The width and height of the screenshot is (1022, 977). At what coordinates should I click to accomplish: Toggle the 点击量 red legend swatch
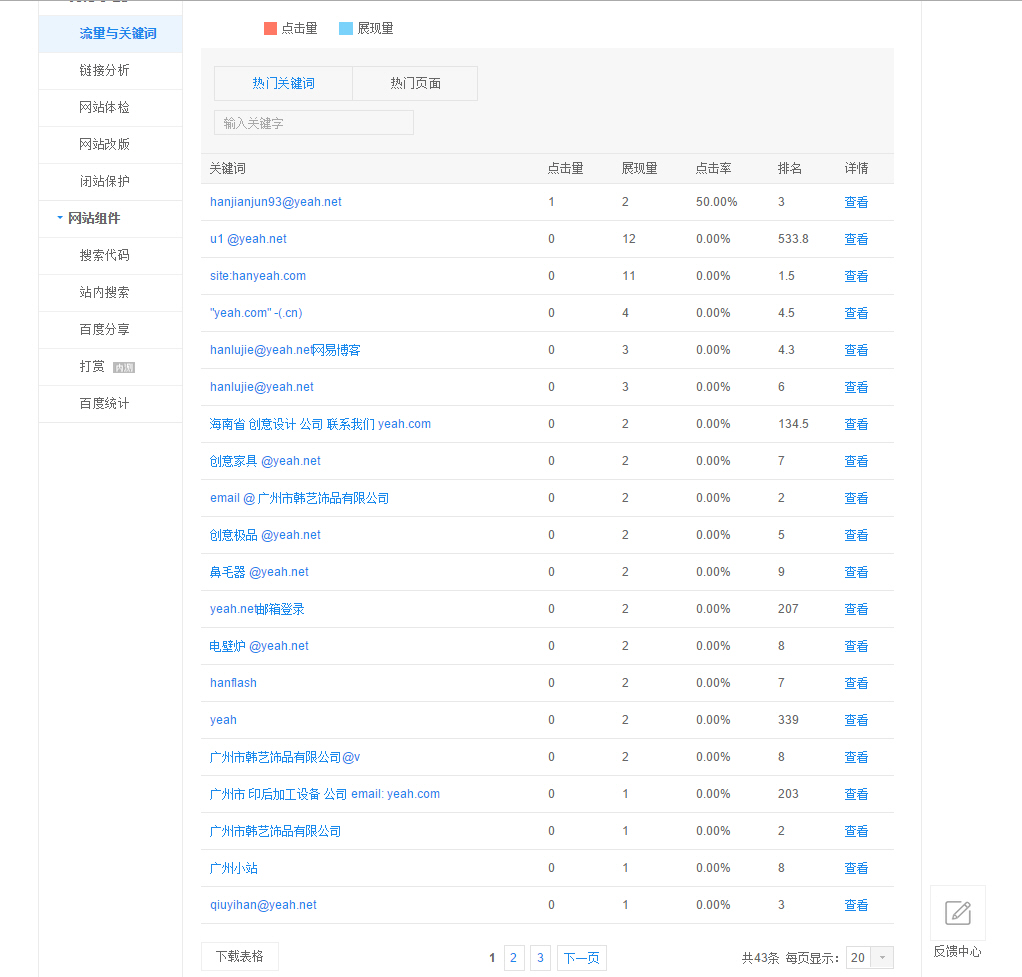coord(270,28)
